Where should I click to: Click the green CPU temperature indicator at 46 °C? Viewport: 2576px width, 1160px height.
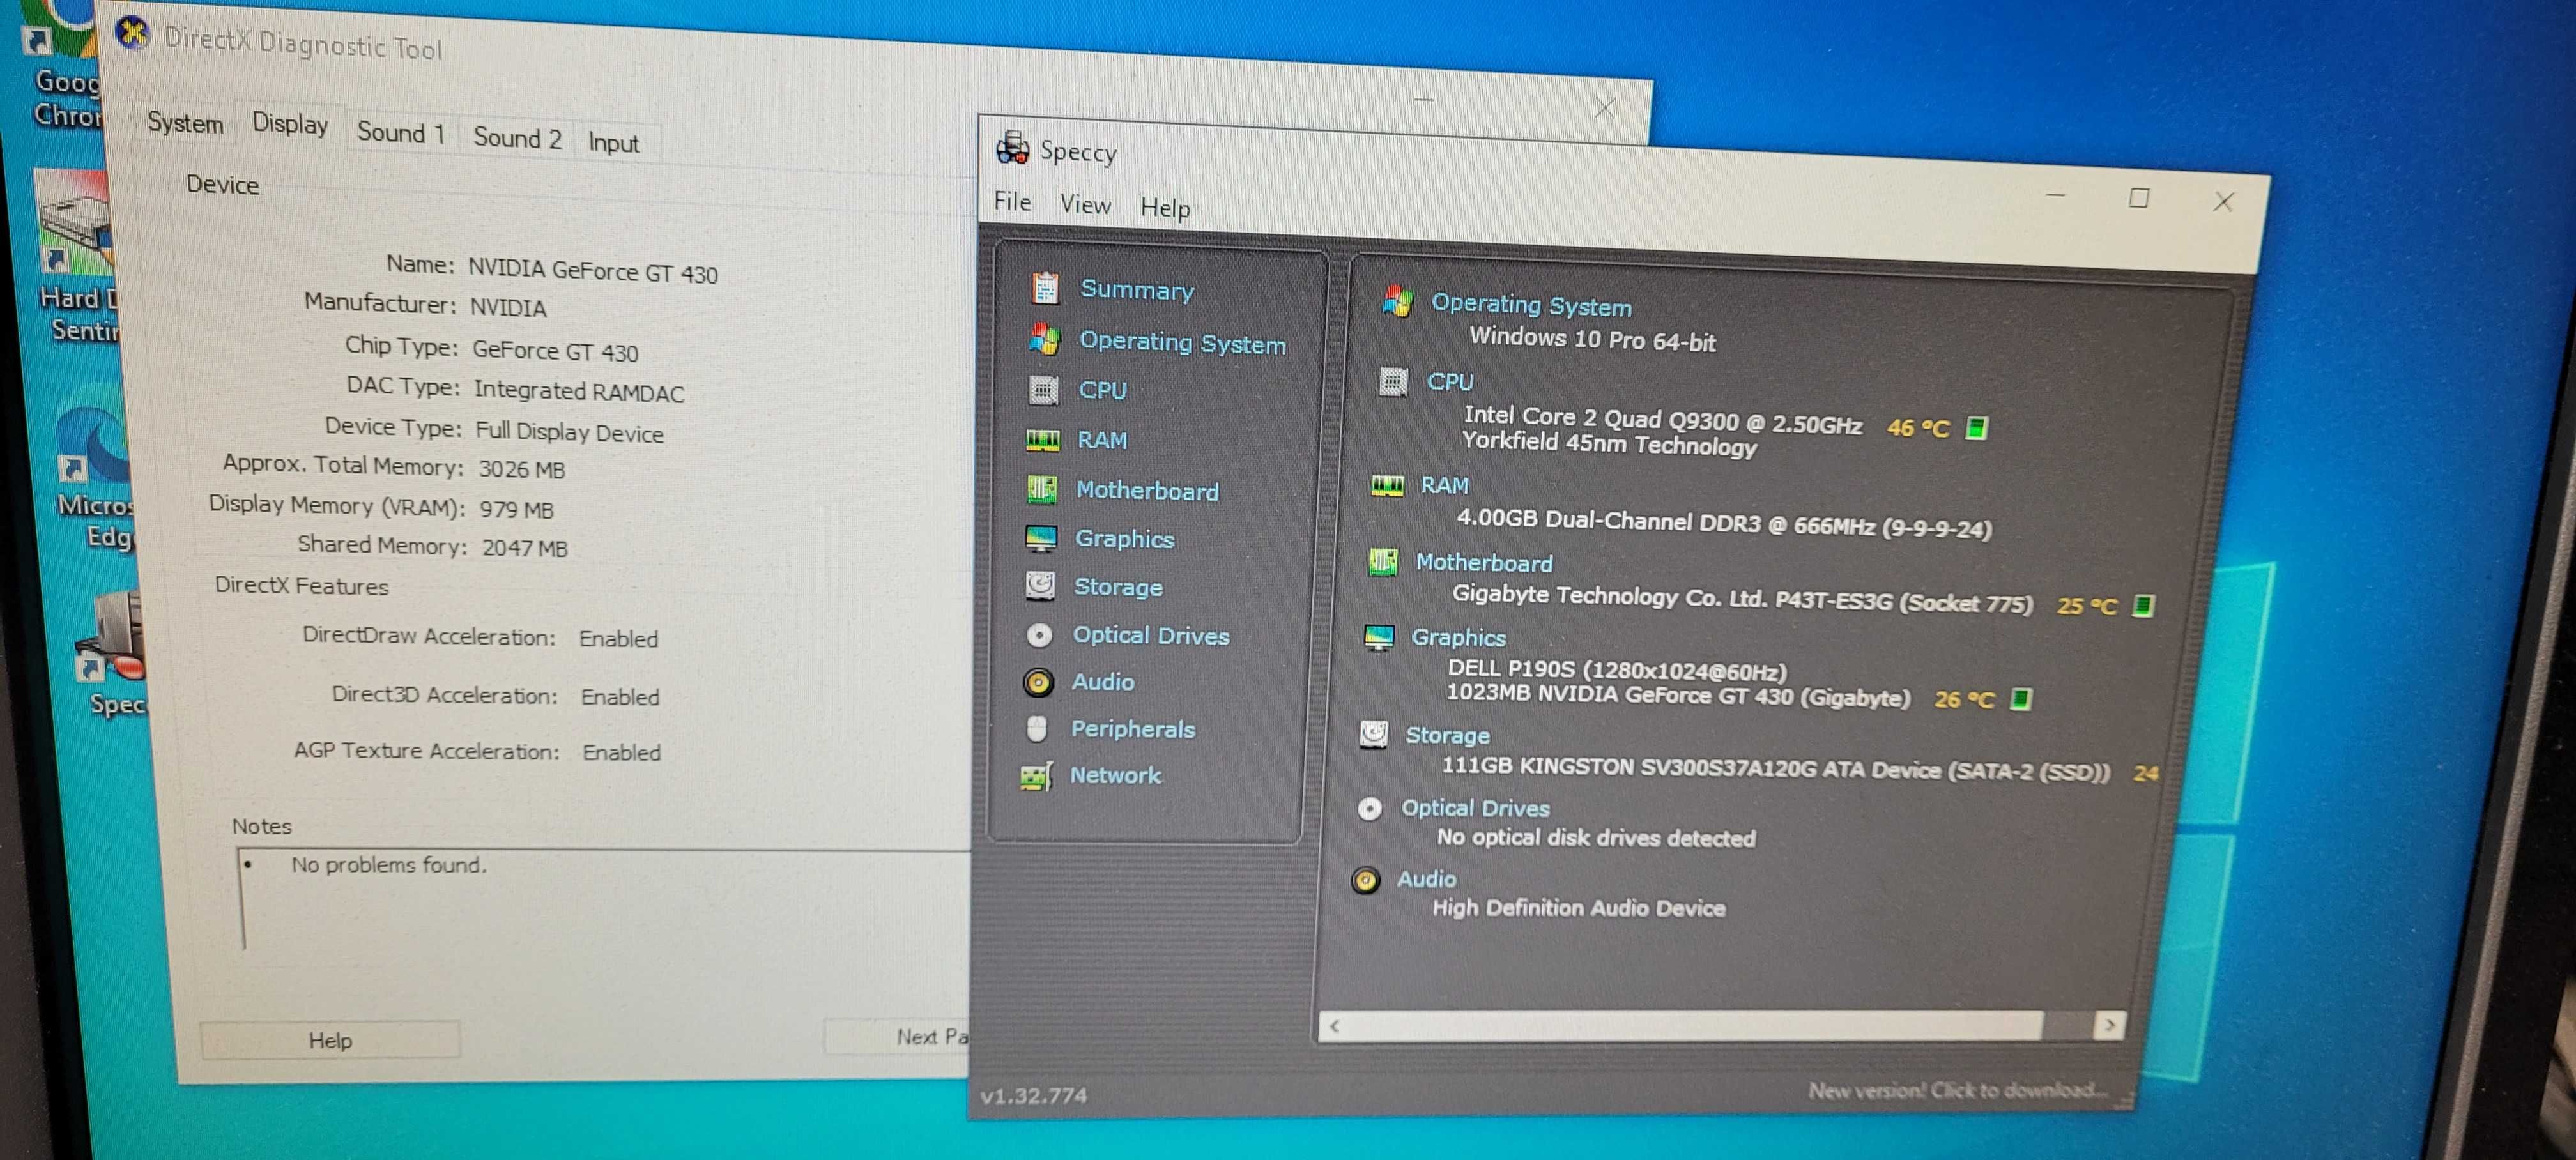pos(1976,428)
